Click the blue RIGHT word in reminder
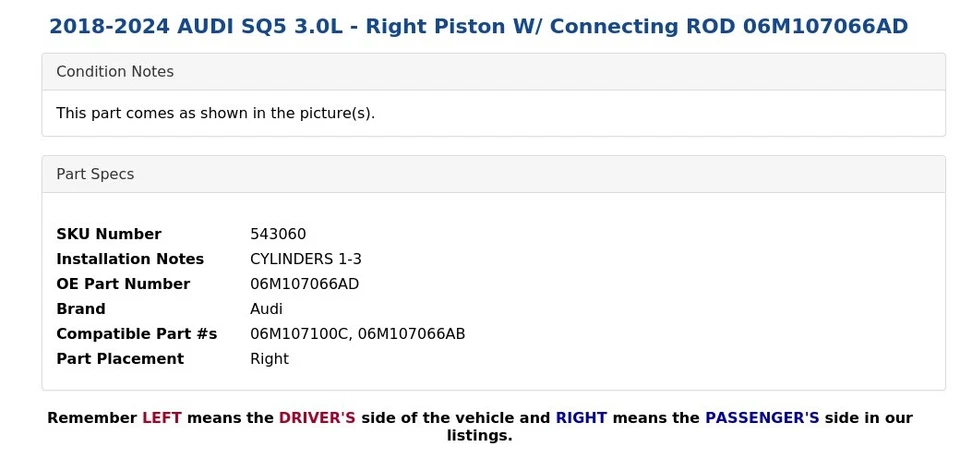Image resolution: width=960 pixels, height=459 pixels. [581, 418]
